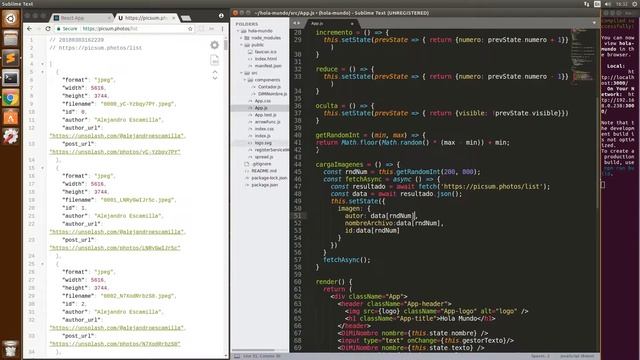
Task: Open first author_url unsplash link
Action: coord(117,136)
